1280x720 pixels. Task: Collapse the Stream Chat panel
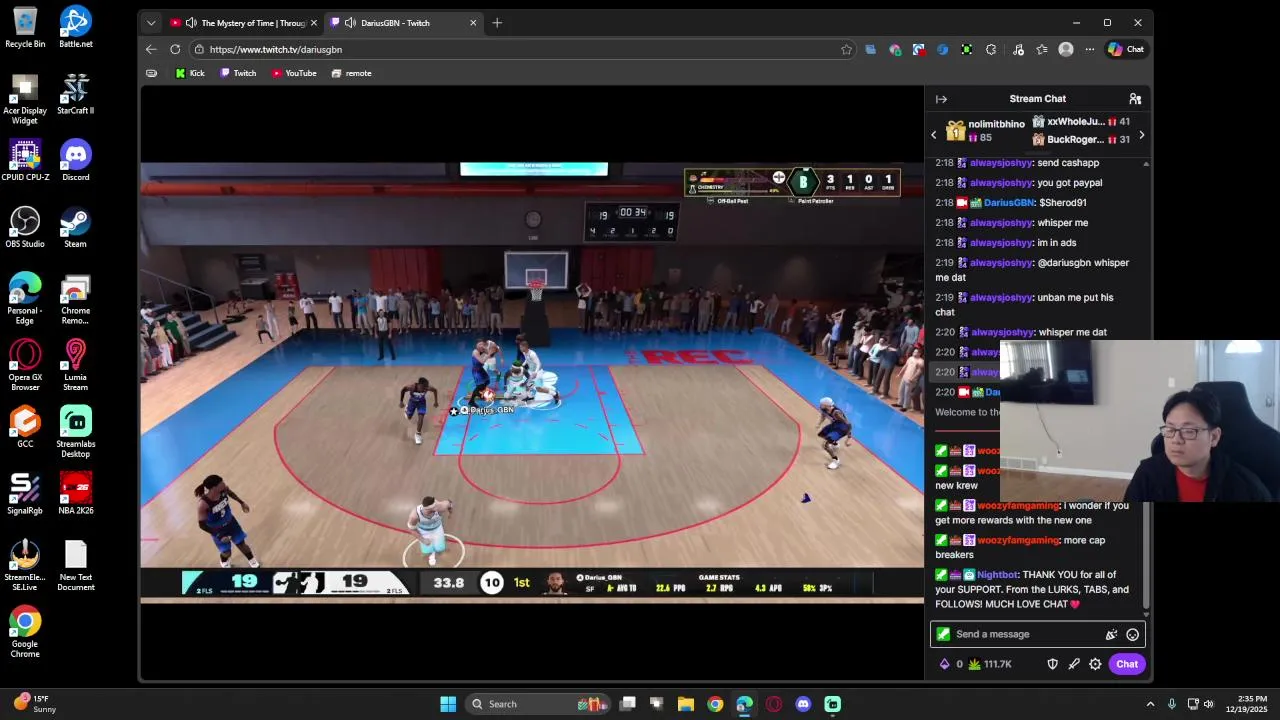click(x=941, y=99)
